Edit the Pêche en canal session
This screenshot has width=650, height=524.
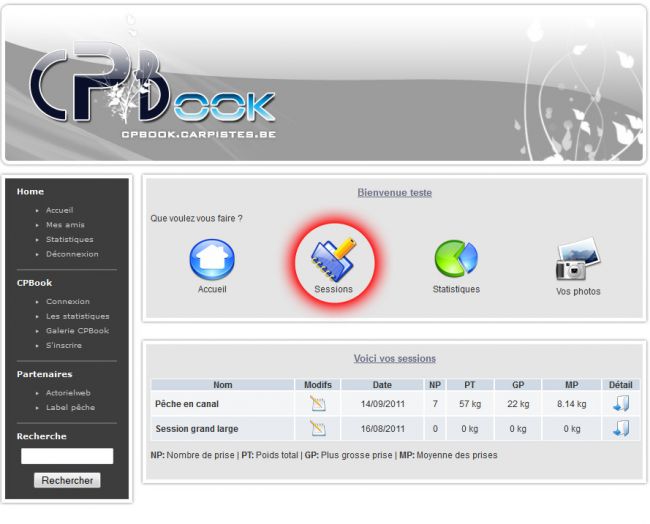click(x=318, y=403)
